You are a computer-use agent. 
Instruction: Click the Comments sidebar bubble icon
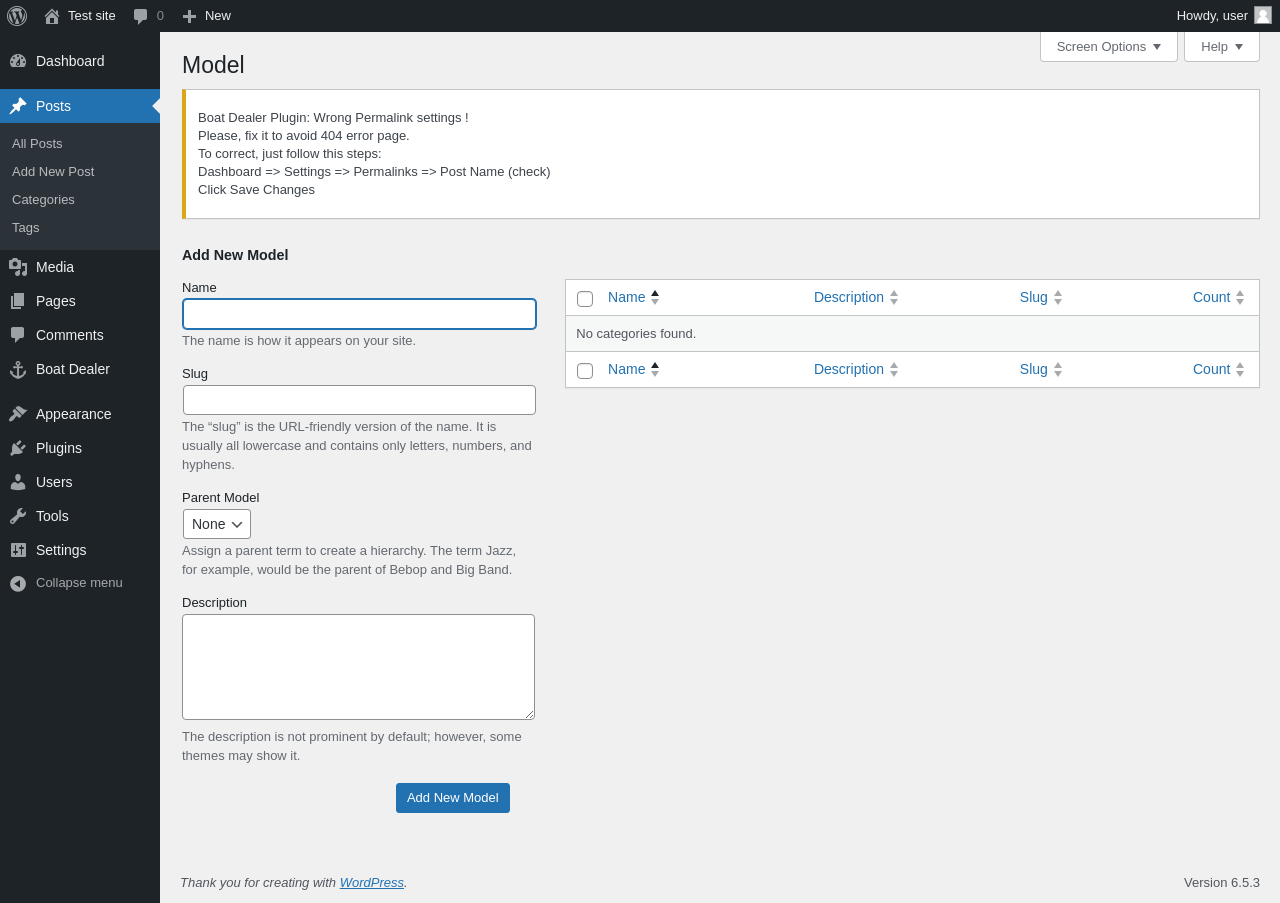click(18, 335)
